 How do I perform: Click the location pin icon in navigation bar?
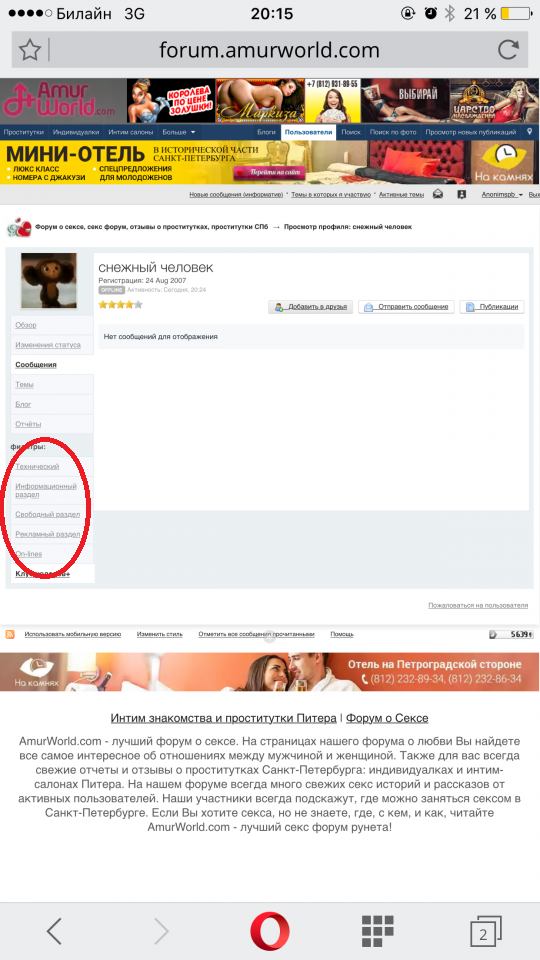point(530,132)
